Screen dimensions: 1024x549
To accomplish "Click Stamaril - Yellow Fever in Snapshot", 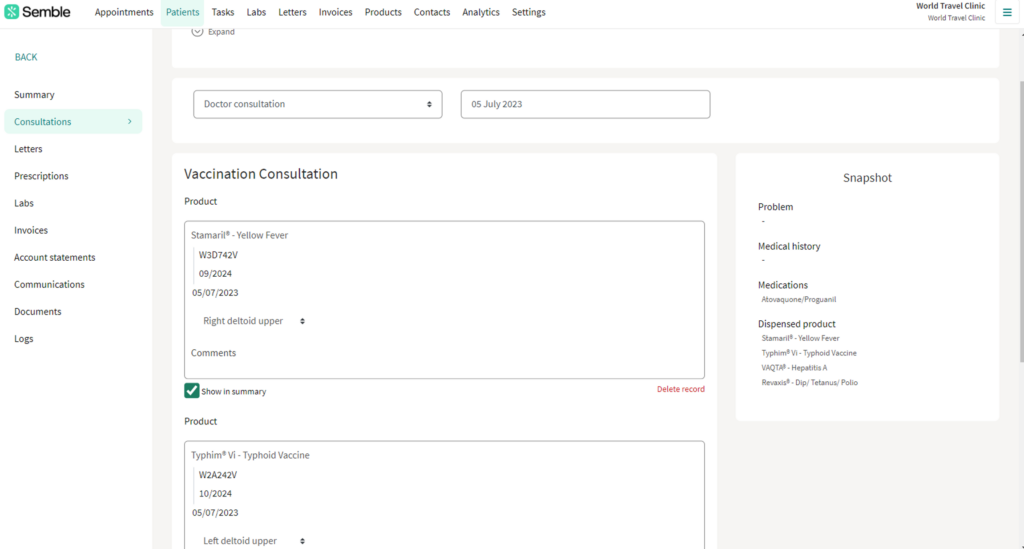I will pyautogui.click(x=800, y=338).
